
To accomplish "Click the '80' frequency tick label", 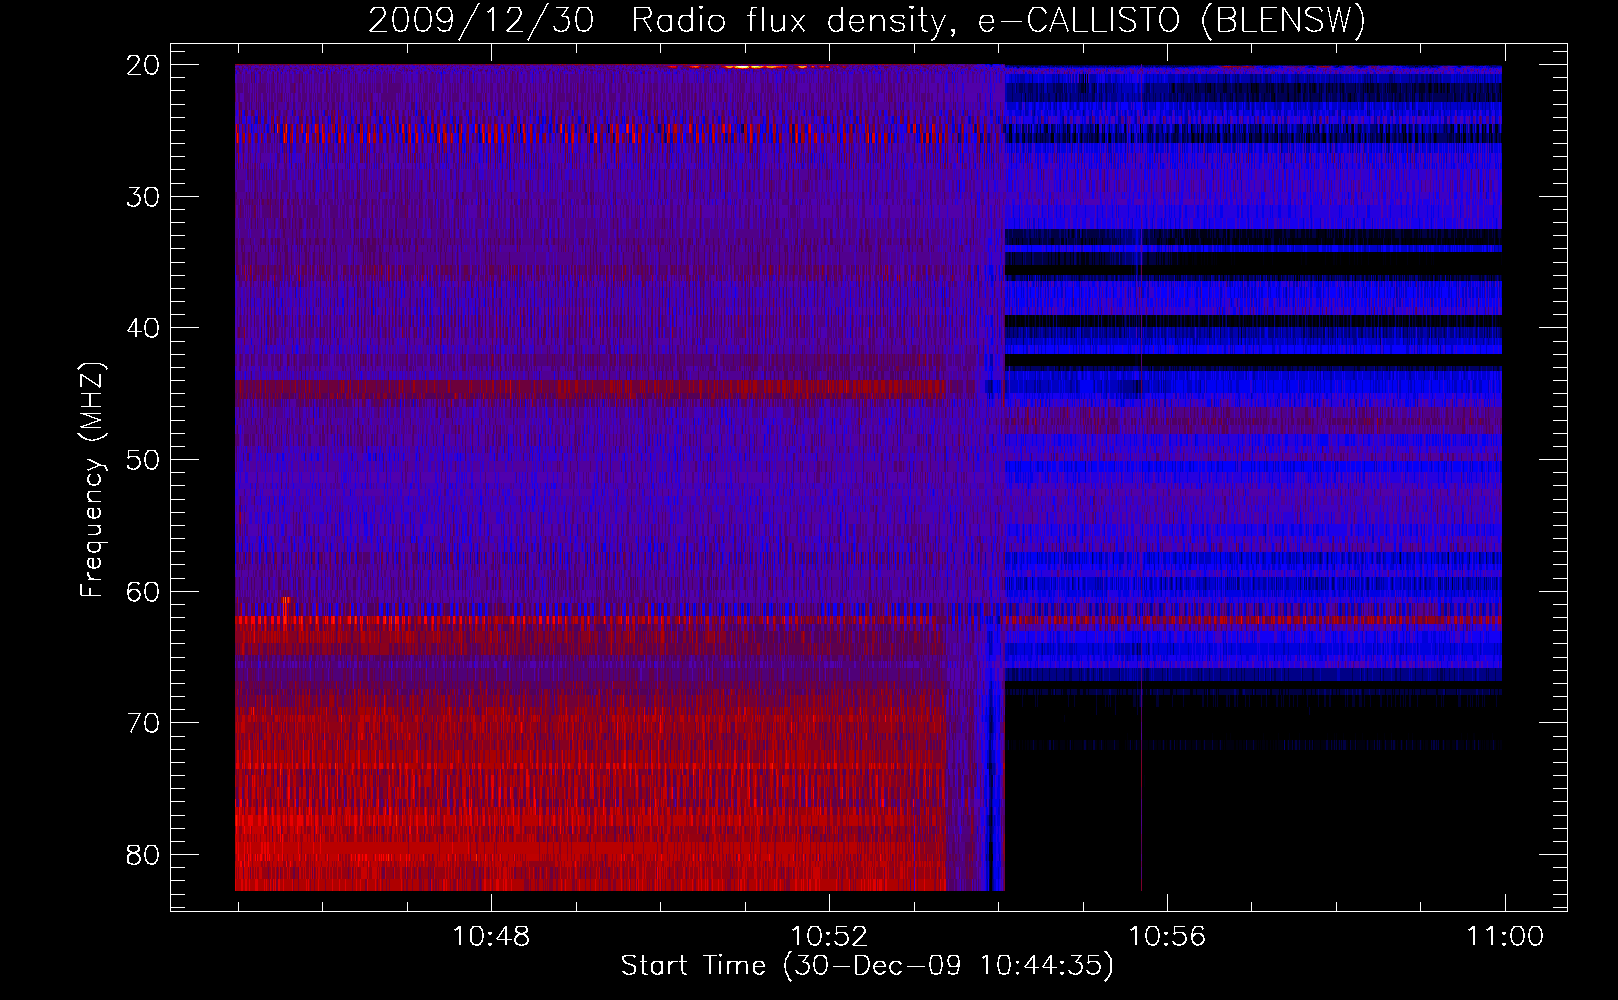I will pyautogui.click(x=143, y=855).
